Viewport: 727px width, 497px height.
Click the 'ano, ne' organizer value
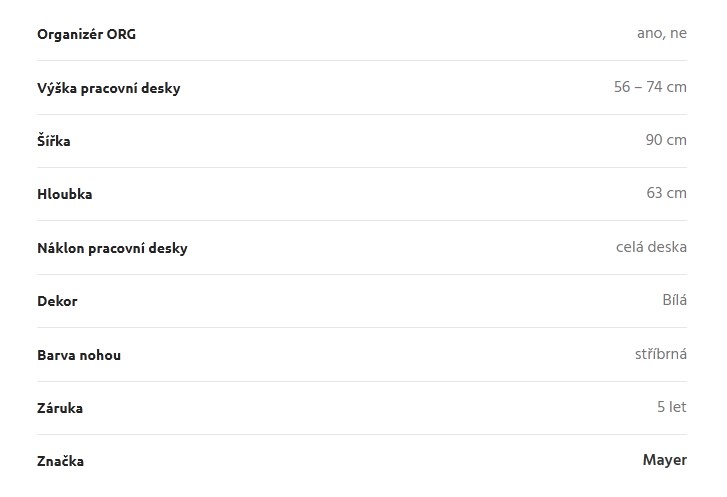662,33
